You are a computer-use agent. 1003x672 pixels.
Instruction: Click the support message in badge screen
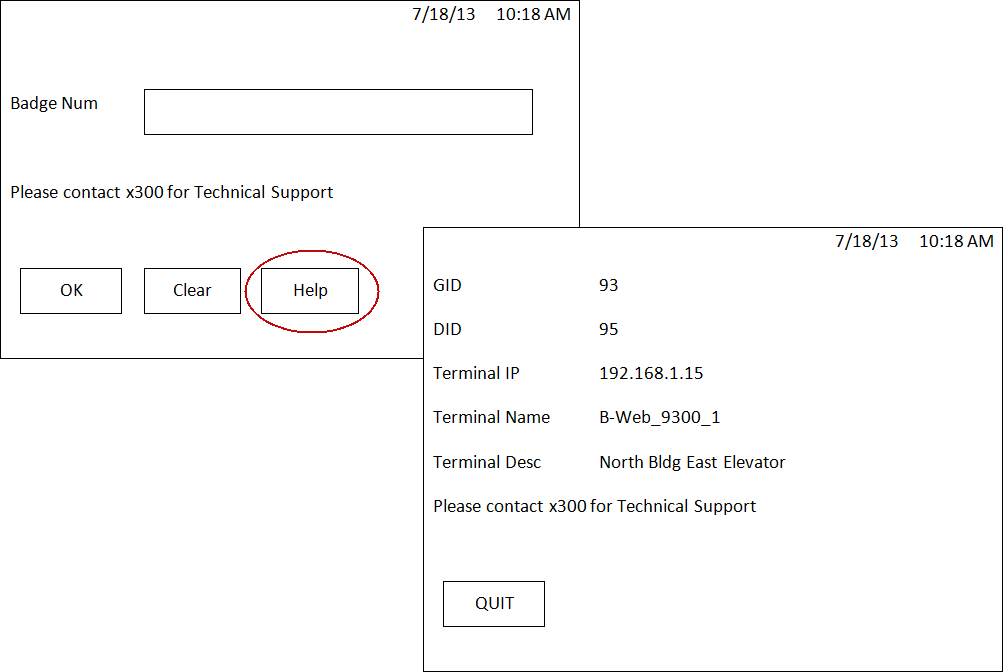pos(171,192)
